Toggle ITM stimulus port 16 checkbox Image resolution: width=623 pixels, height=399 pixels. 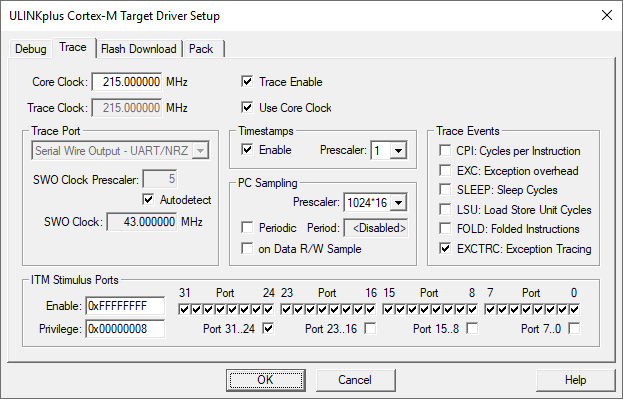[371, 309]
